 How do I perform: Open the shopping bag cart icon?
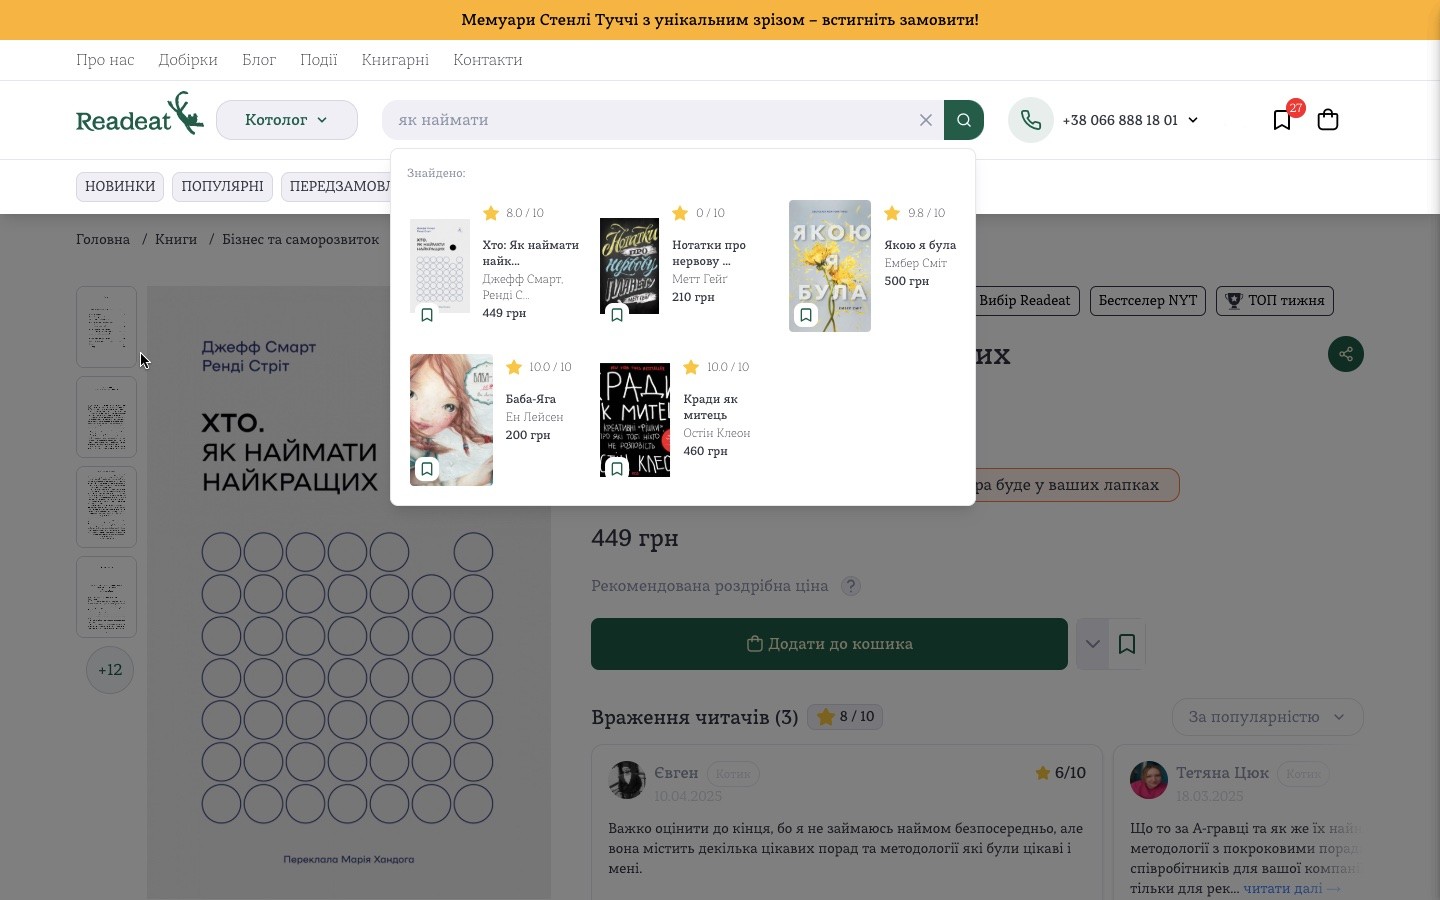[1328, 120]
